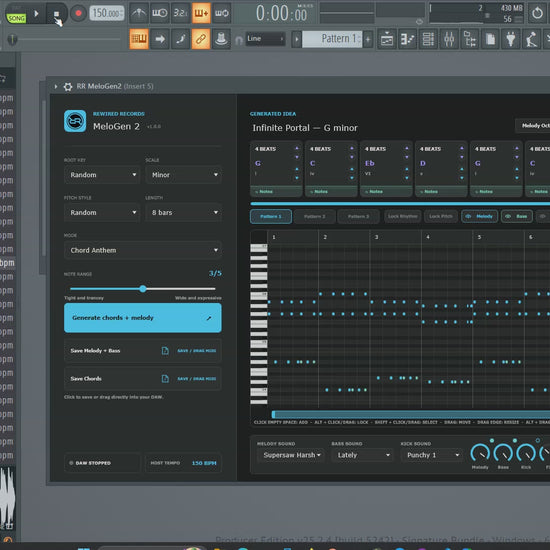The image size is (550, 550).
Task: Expand the arrow menu left of RR MeloGen2 title
Action: [x=56, y=86]
